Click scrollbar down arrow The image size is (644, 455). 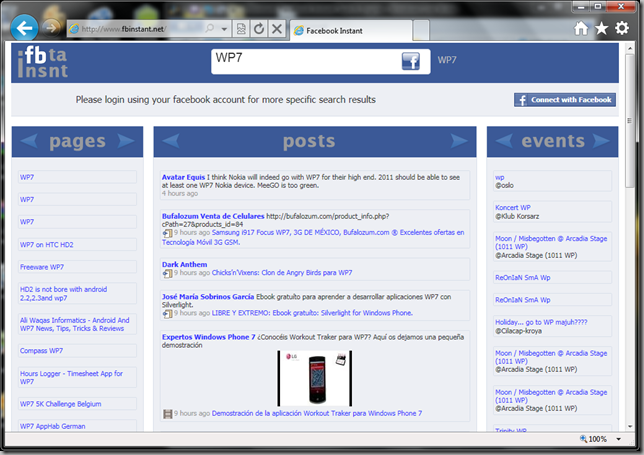[630, 426]
